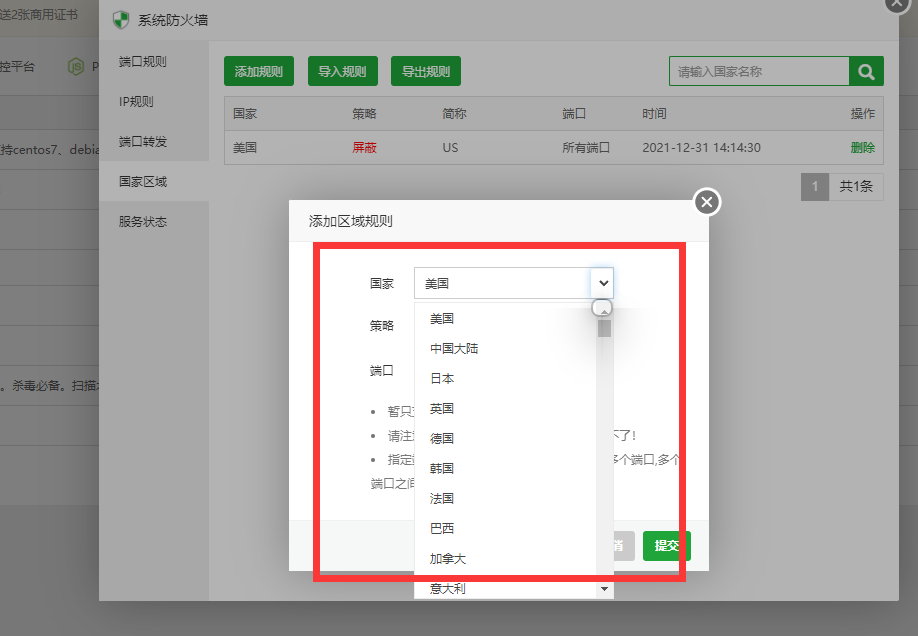Click the 2021-12-31 14:14:30 timestamp
918x636 pixels.
pos(701,148)
